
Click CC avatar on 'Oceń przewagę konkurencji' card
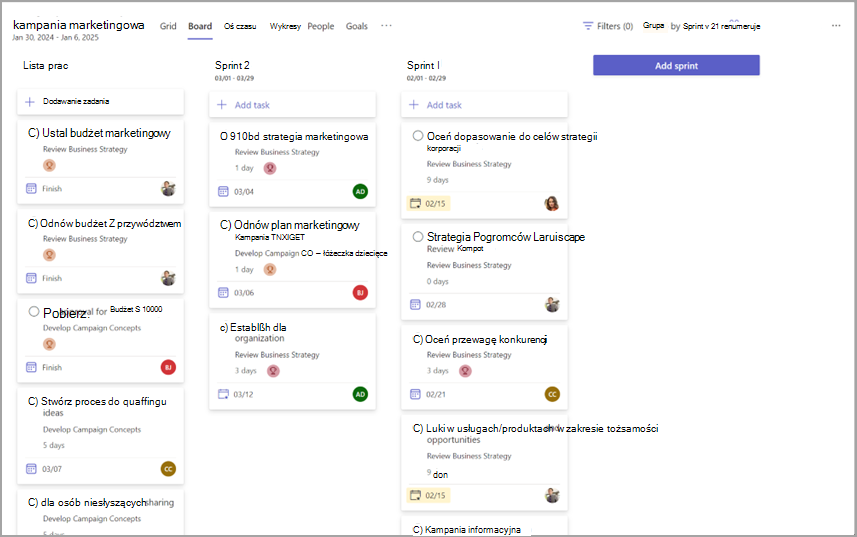coord(552,394)
